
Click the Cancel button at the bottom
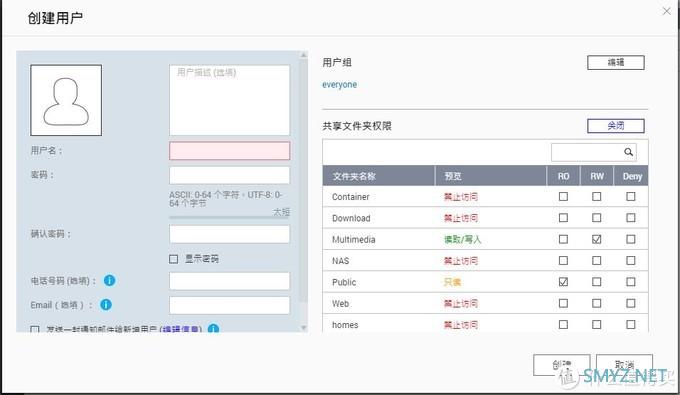click(x=624, y=365)
